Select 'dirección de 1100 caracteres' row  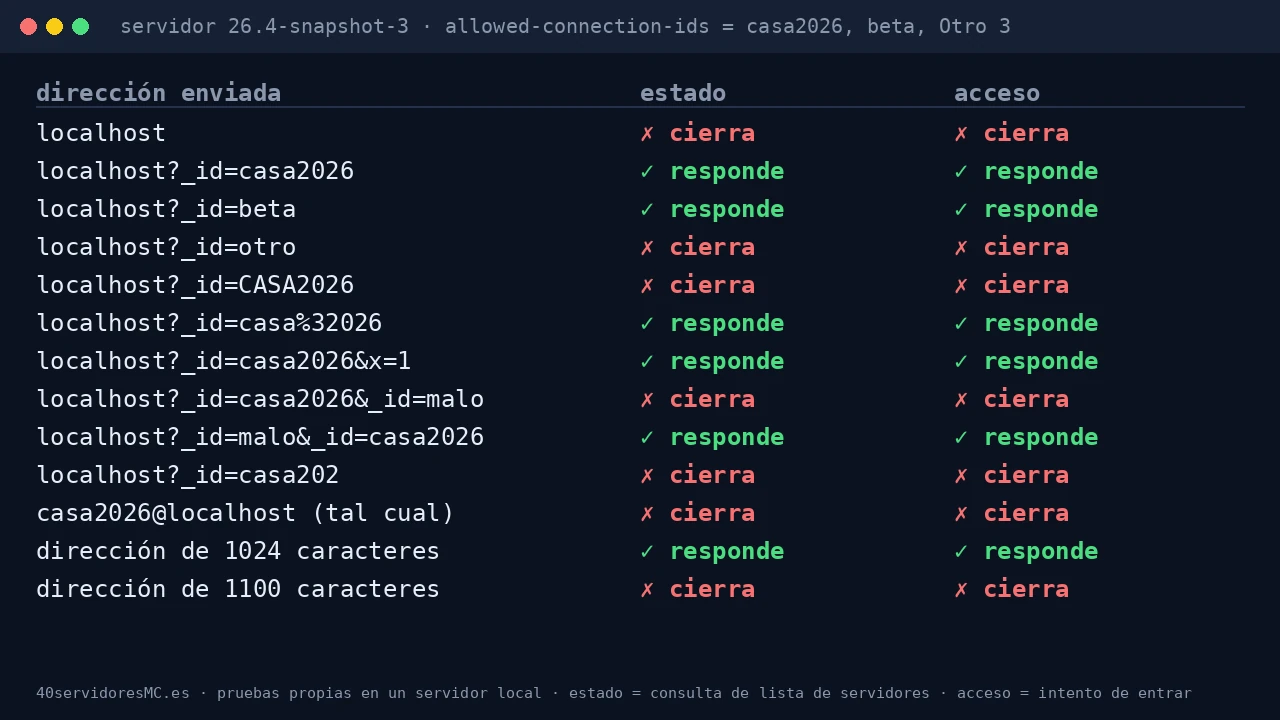click(x=238, y=589)
